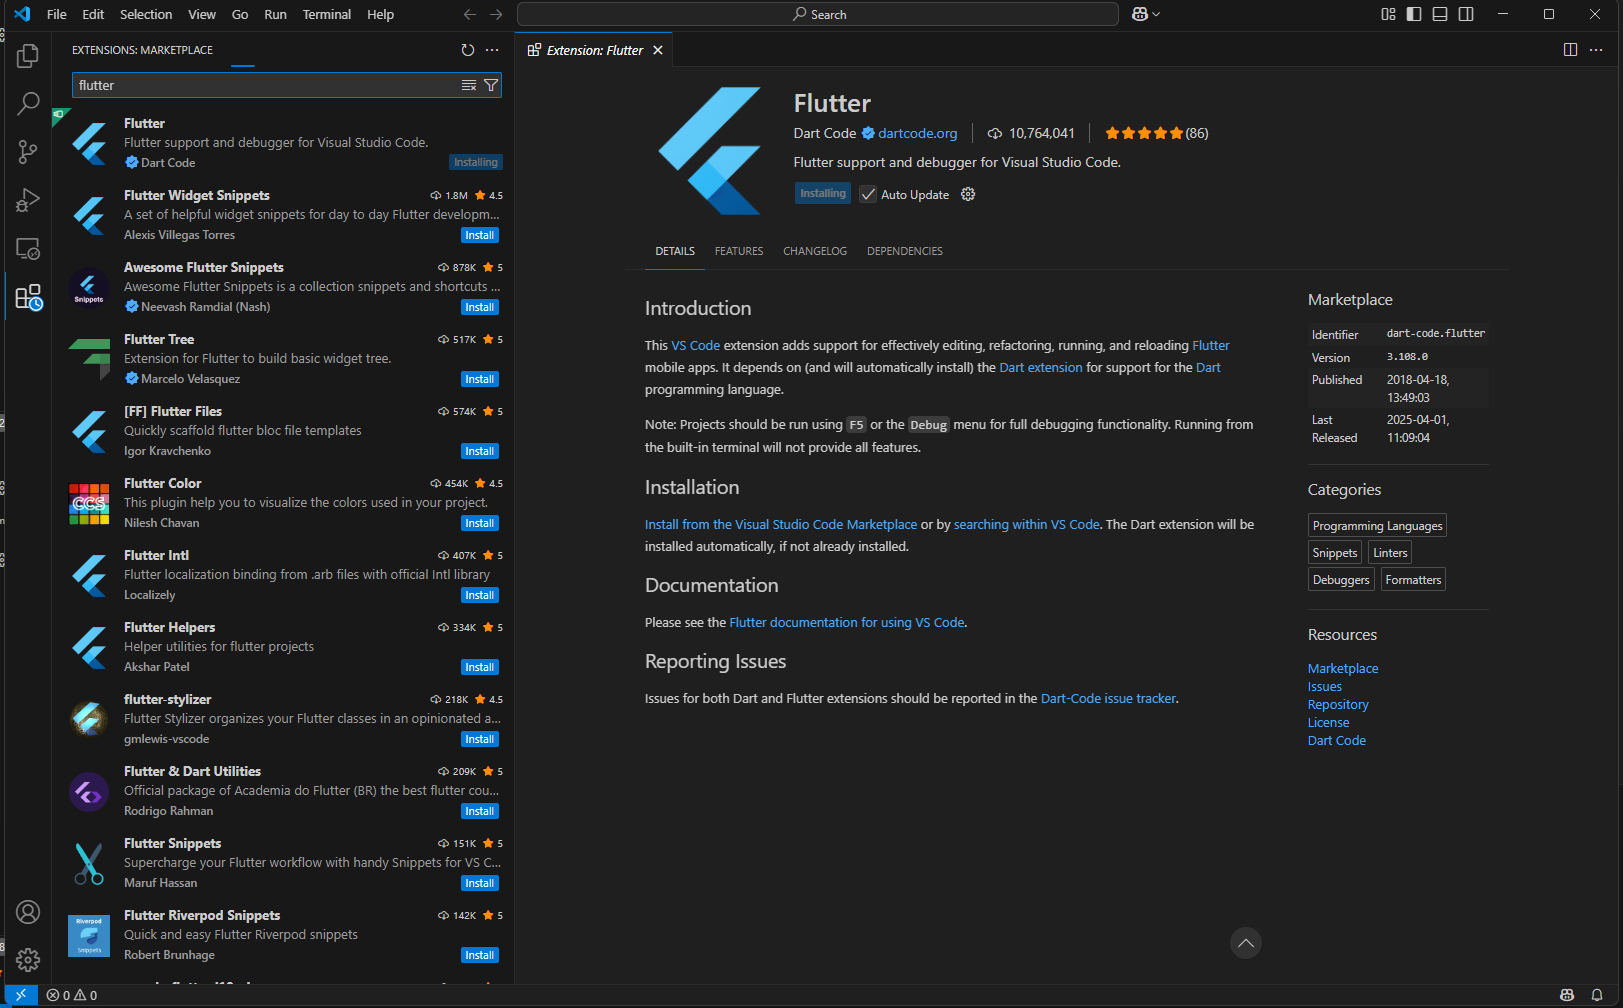This screenshot has width=1623, height=1008.
Task: Open the extension filter funnel
Action: tap(491, 85)
